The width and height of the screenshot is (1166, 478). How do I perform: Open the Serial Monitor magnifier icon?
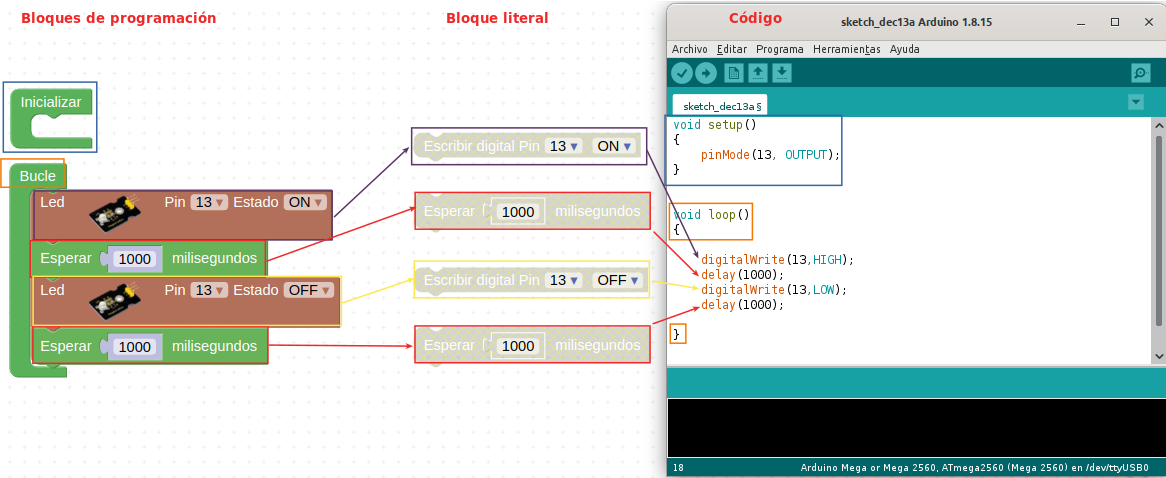(x=1140, y=73)
